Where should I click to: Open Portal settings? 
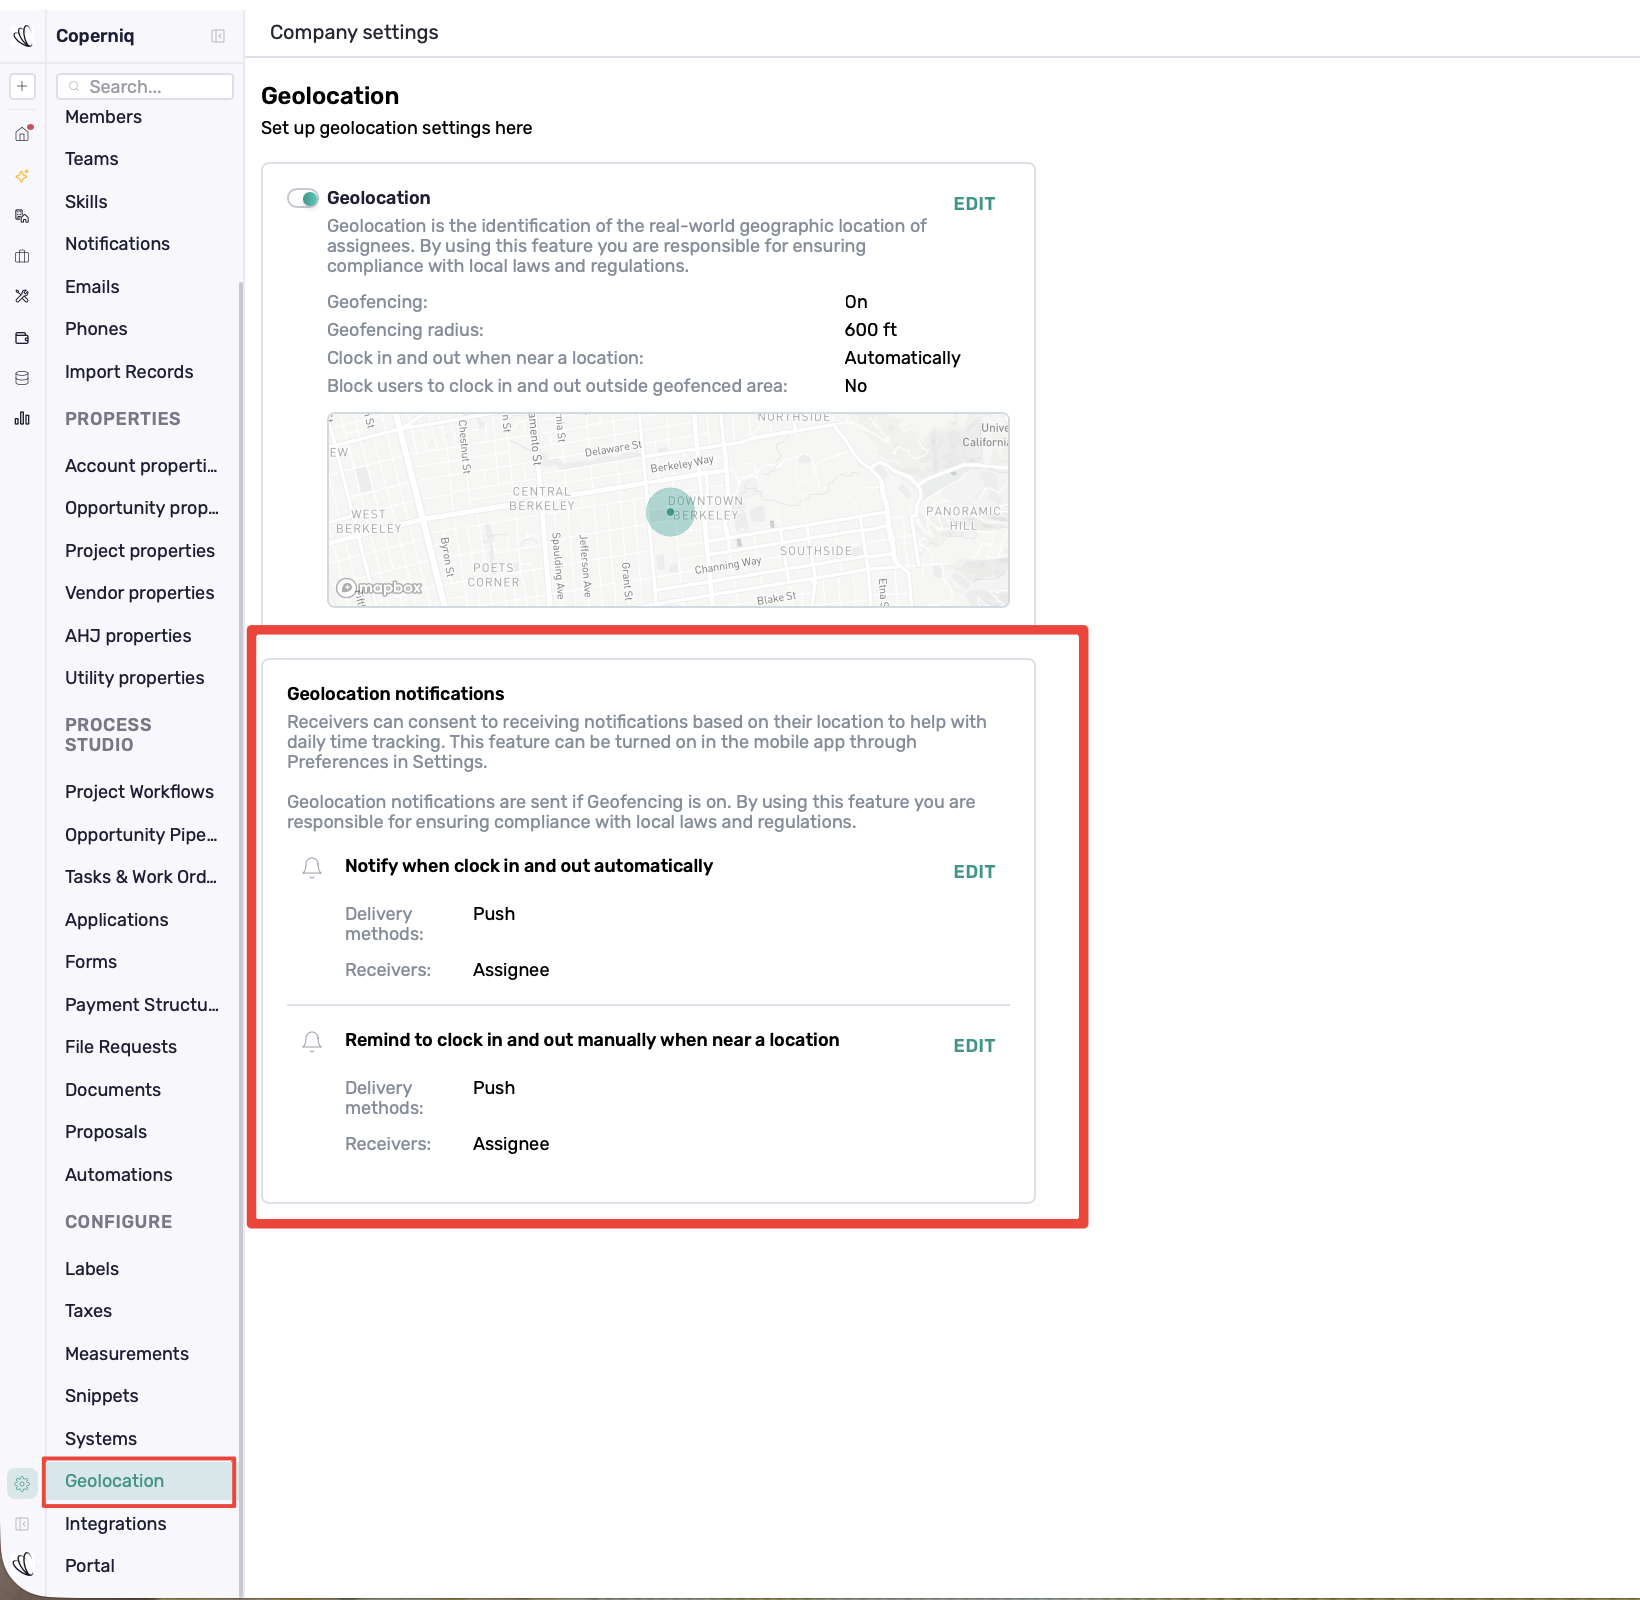pos(89,1566)
